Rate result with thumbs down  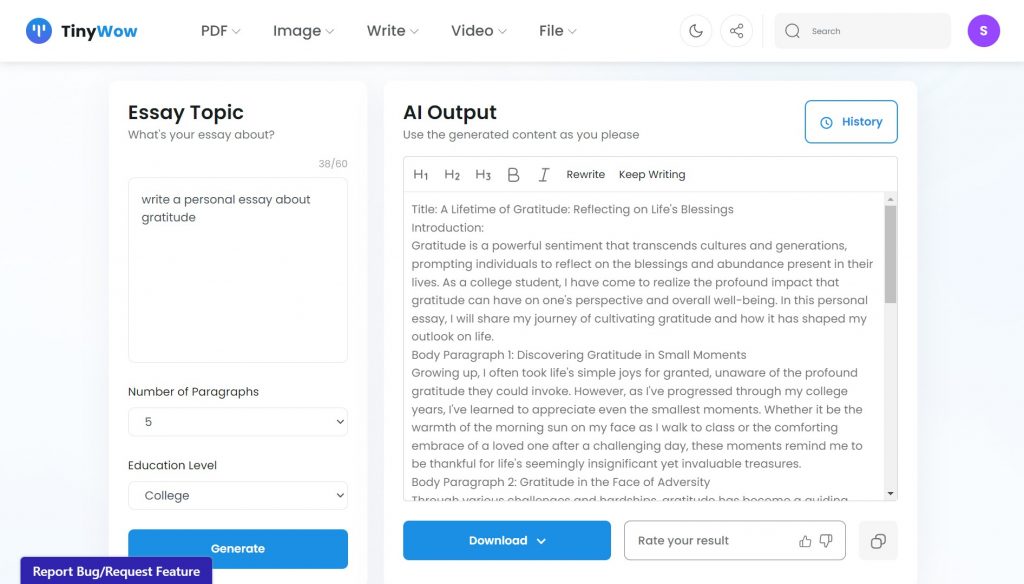[826, 541]
